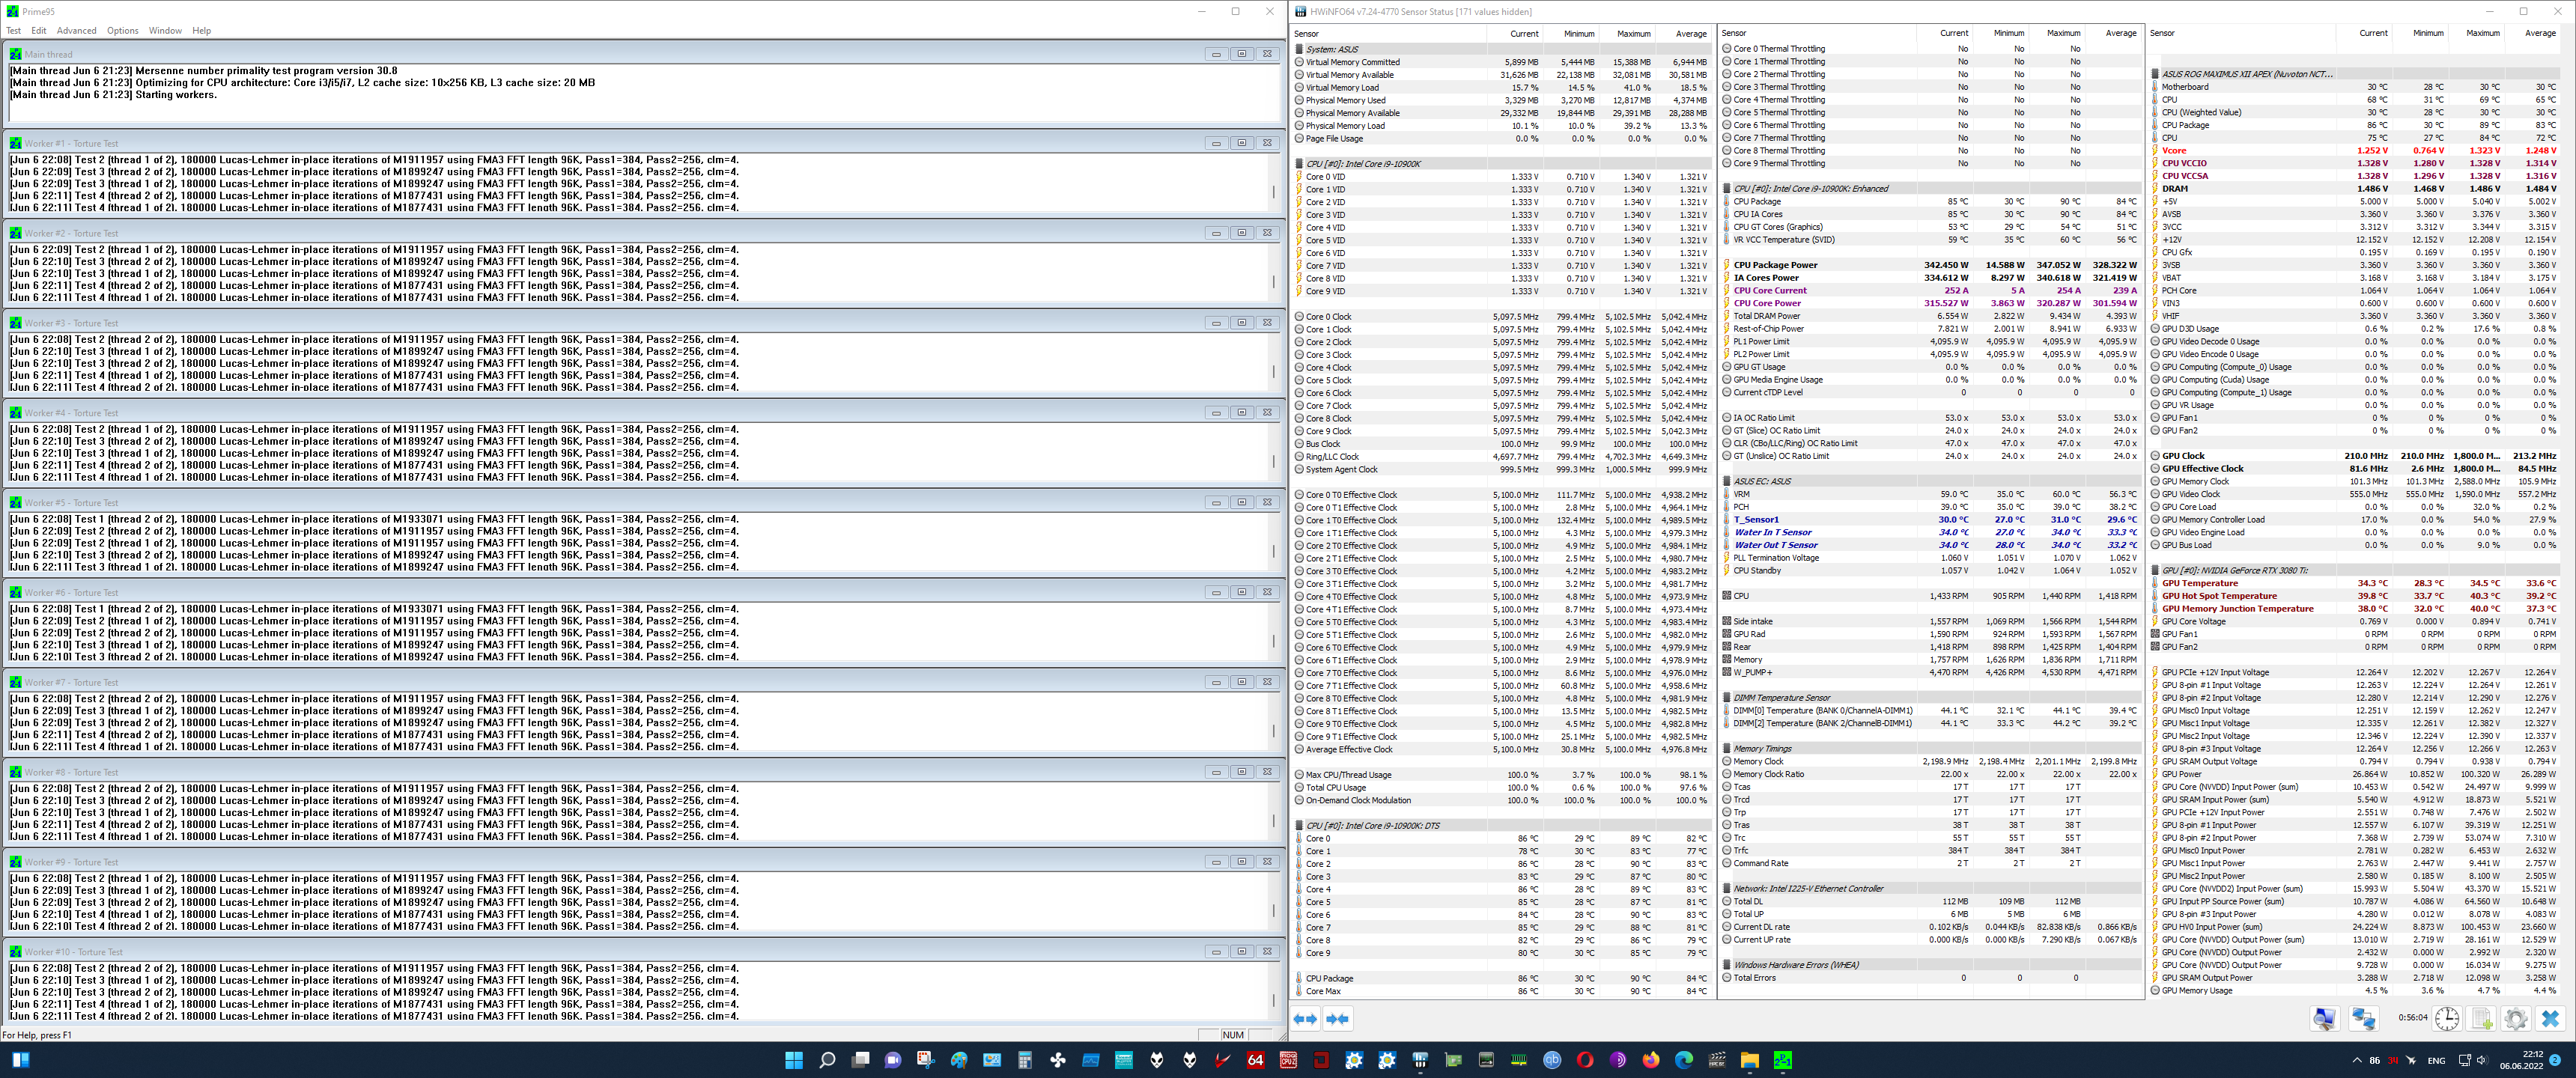Open the Window dropdown menu

pyautogui.click(x=165, y=31)
